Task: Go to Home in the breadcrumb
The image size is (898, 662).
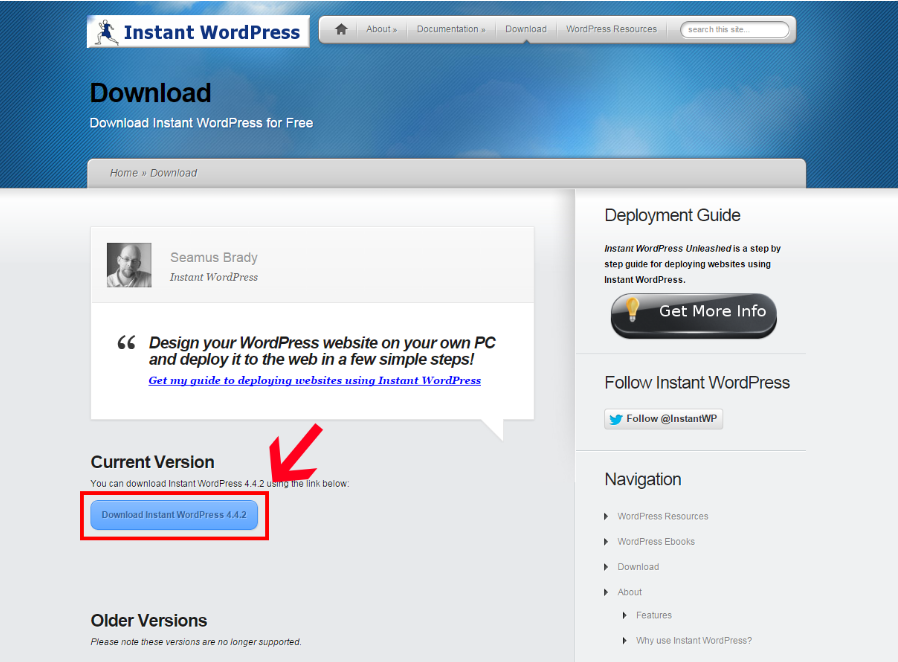Action: coord(124,173)
